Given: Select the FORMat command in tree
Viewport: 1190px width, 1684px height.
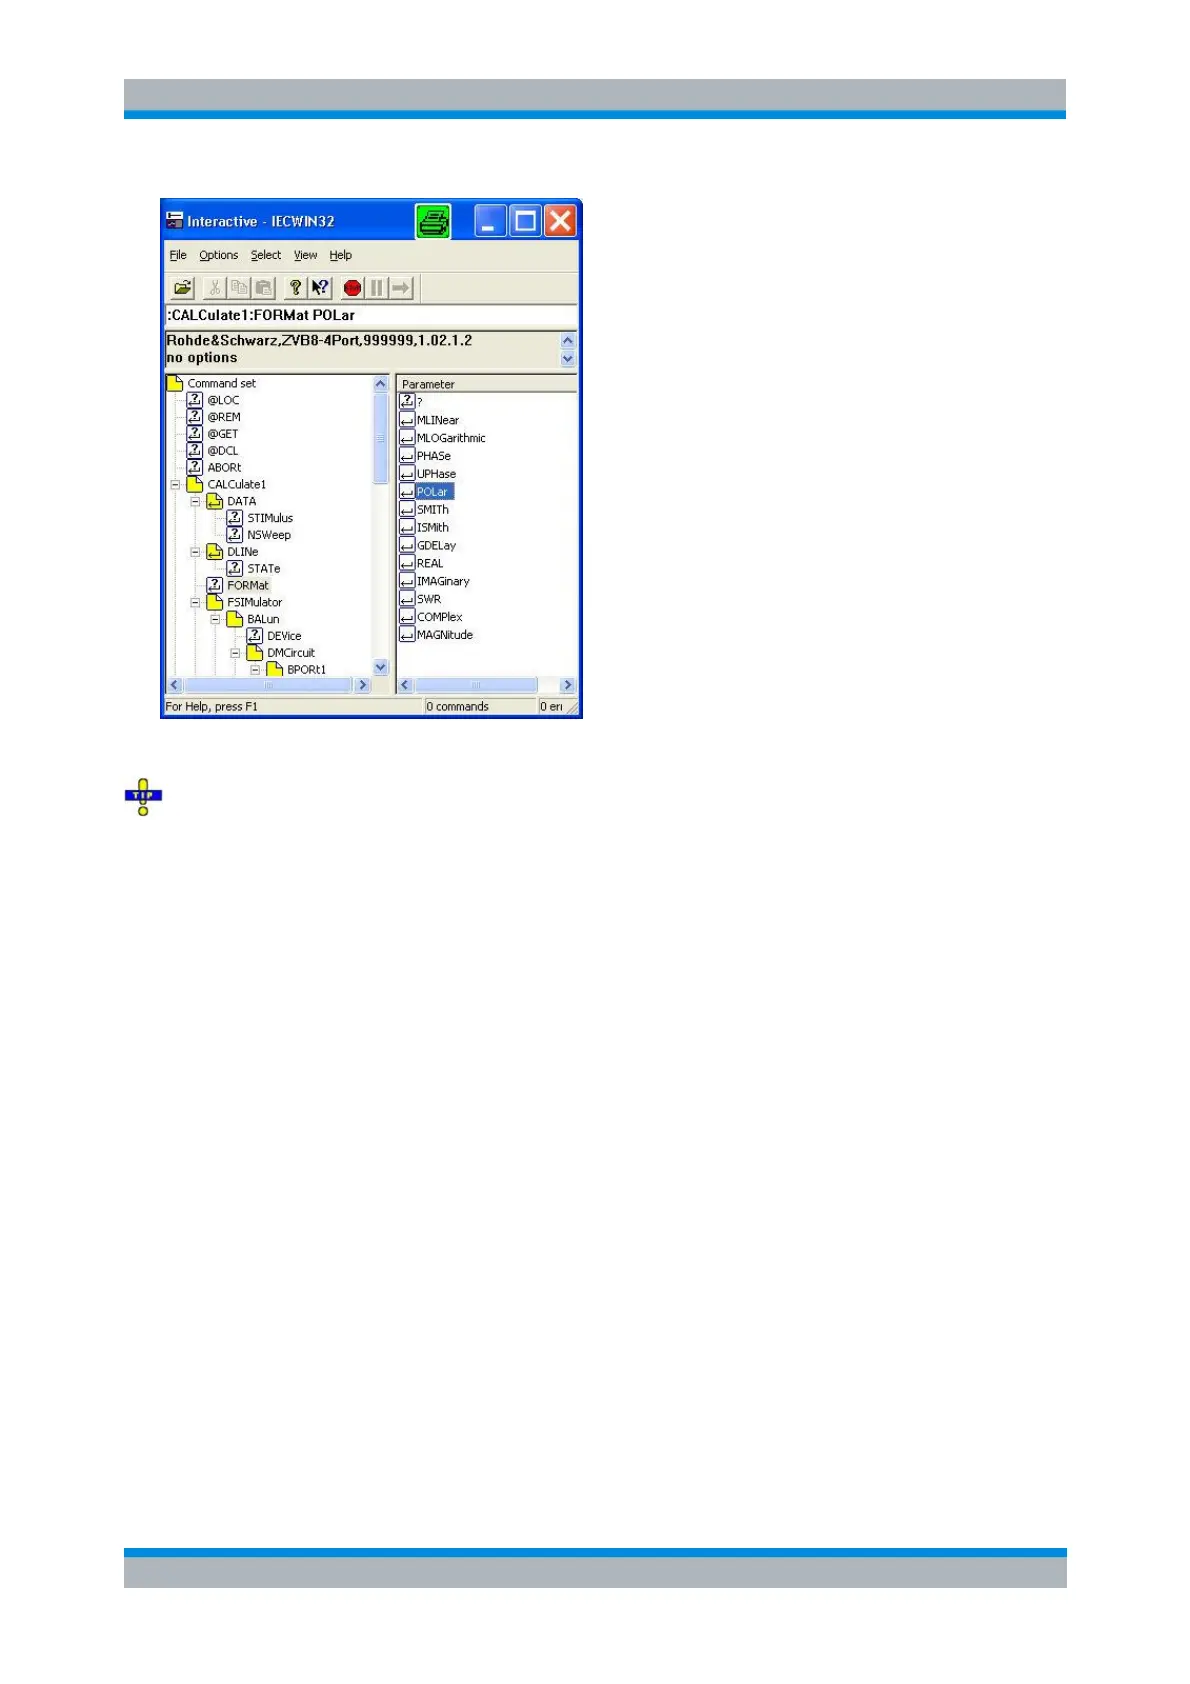Looking at the screenshot, I should click(x=248, y=585).
